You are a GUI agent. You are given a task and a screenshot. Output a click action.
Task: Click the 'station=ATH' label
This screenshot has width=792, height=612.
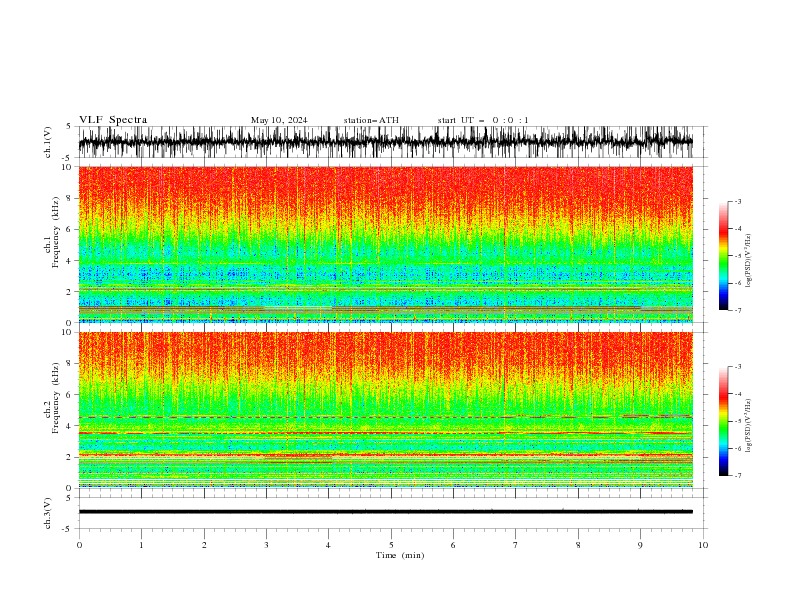point(371,120)
